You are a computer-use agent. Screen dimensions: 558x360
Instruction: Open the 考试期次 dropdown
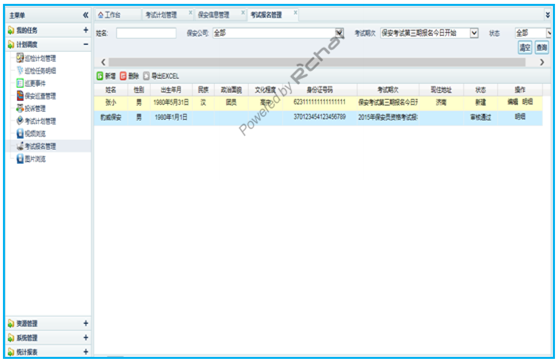pos(474,33)
